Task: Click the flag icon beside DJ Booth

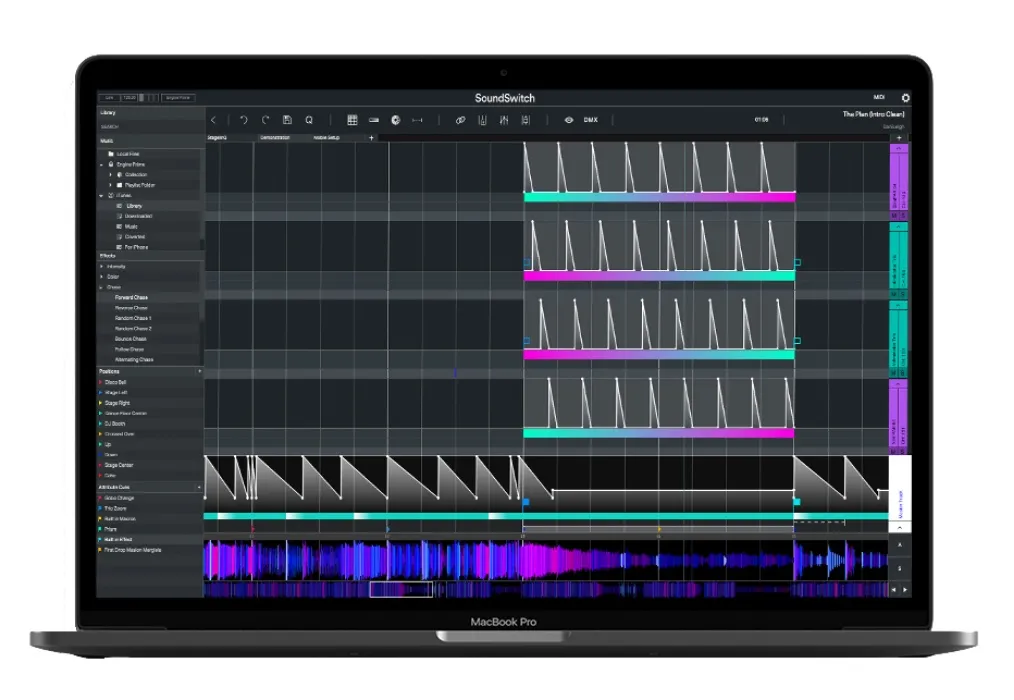Action: [100, 424]
